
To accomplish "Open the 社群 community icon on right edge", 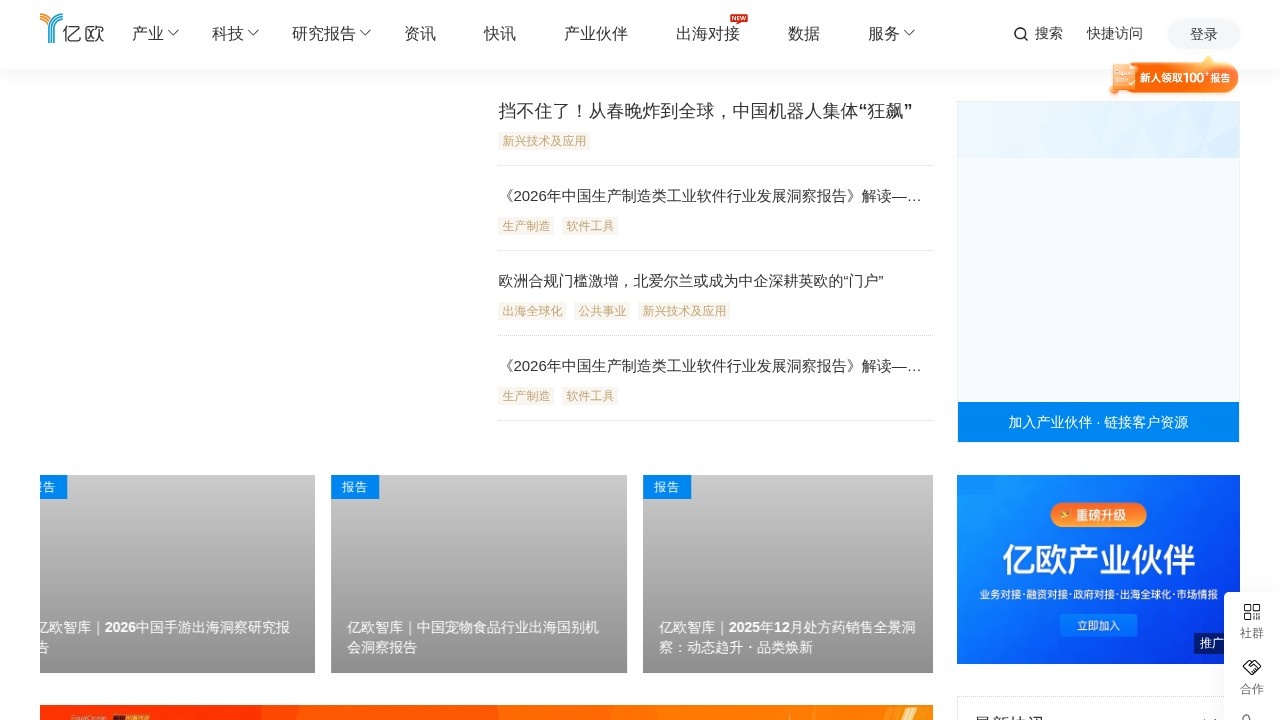I will tap(1251, 620).
